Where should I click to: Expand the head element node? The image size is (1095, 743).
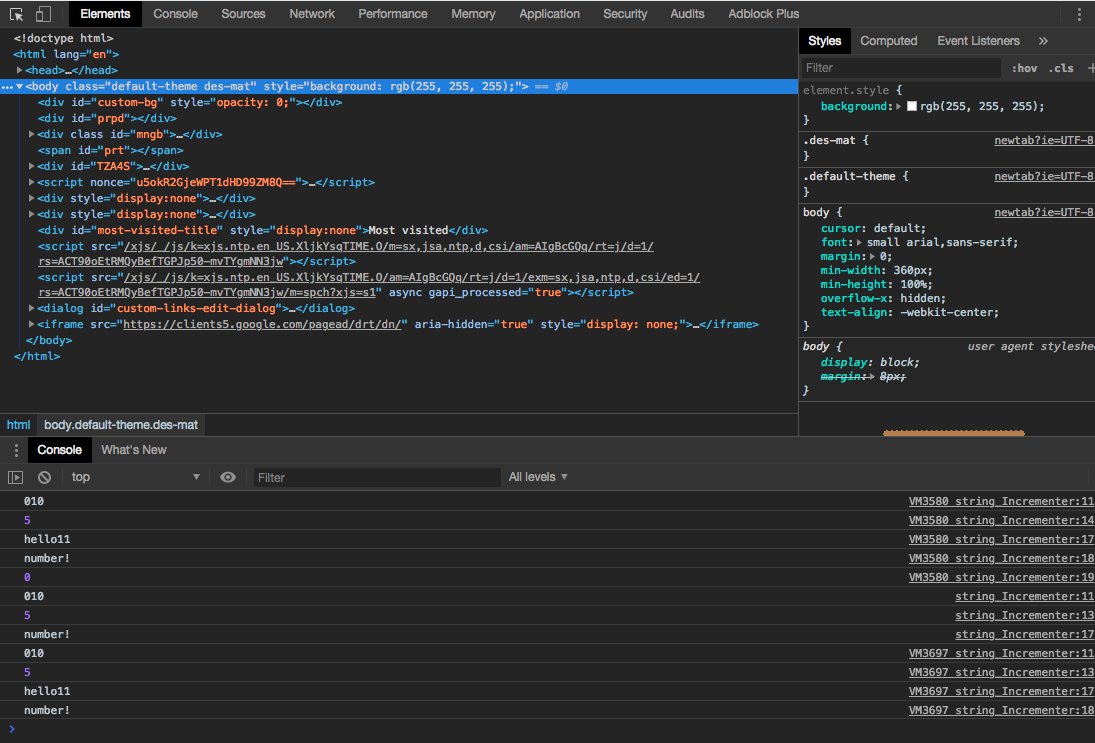click(x=20, y=71)
